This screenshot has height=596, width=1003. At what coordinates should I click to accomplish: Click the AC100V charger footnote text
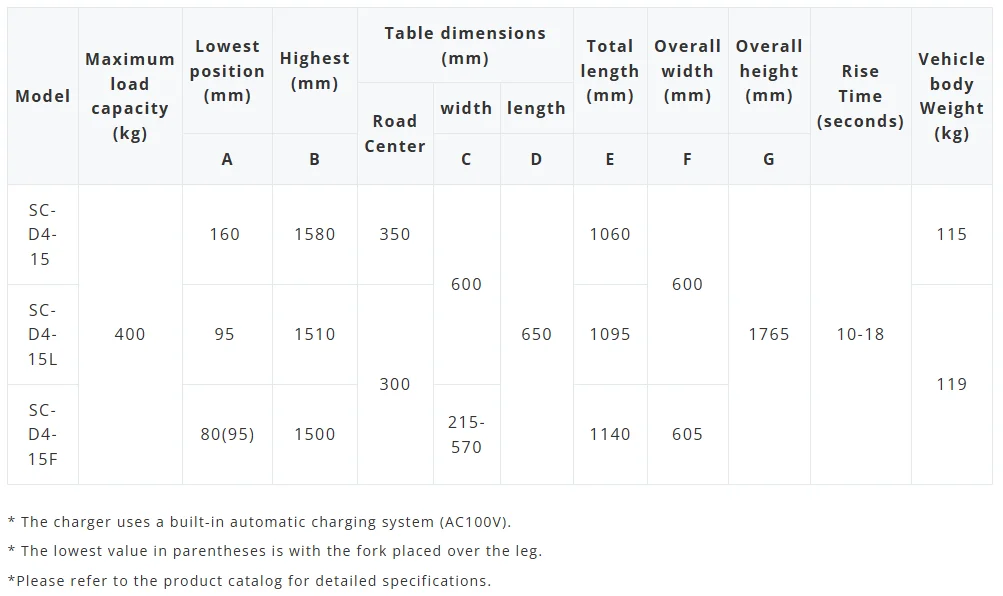pyautogui.click(x=260, y=522)
